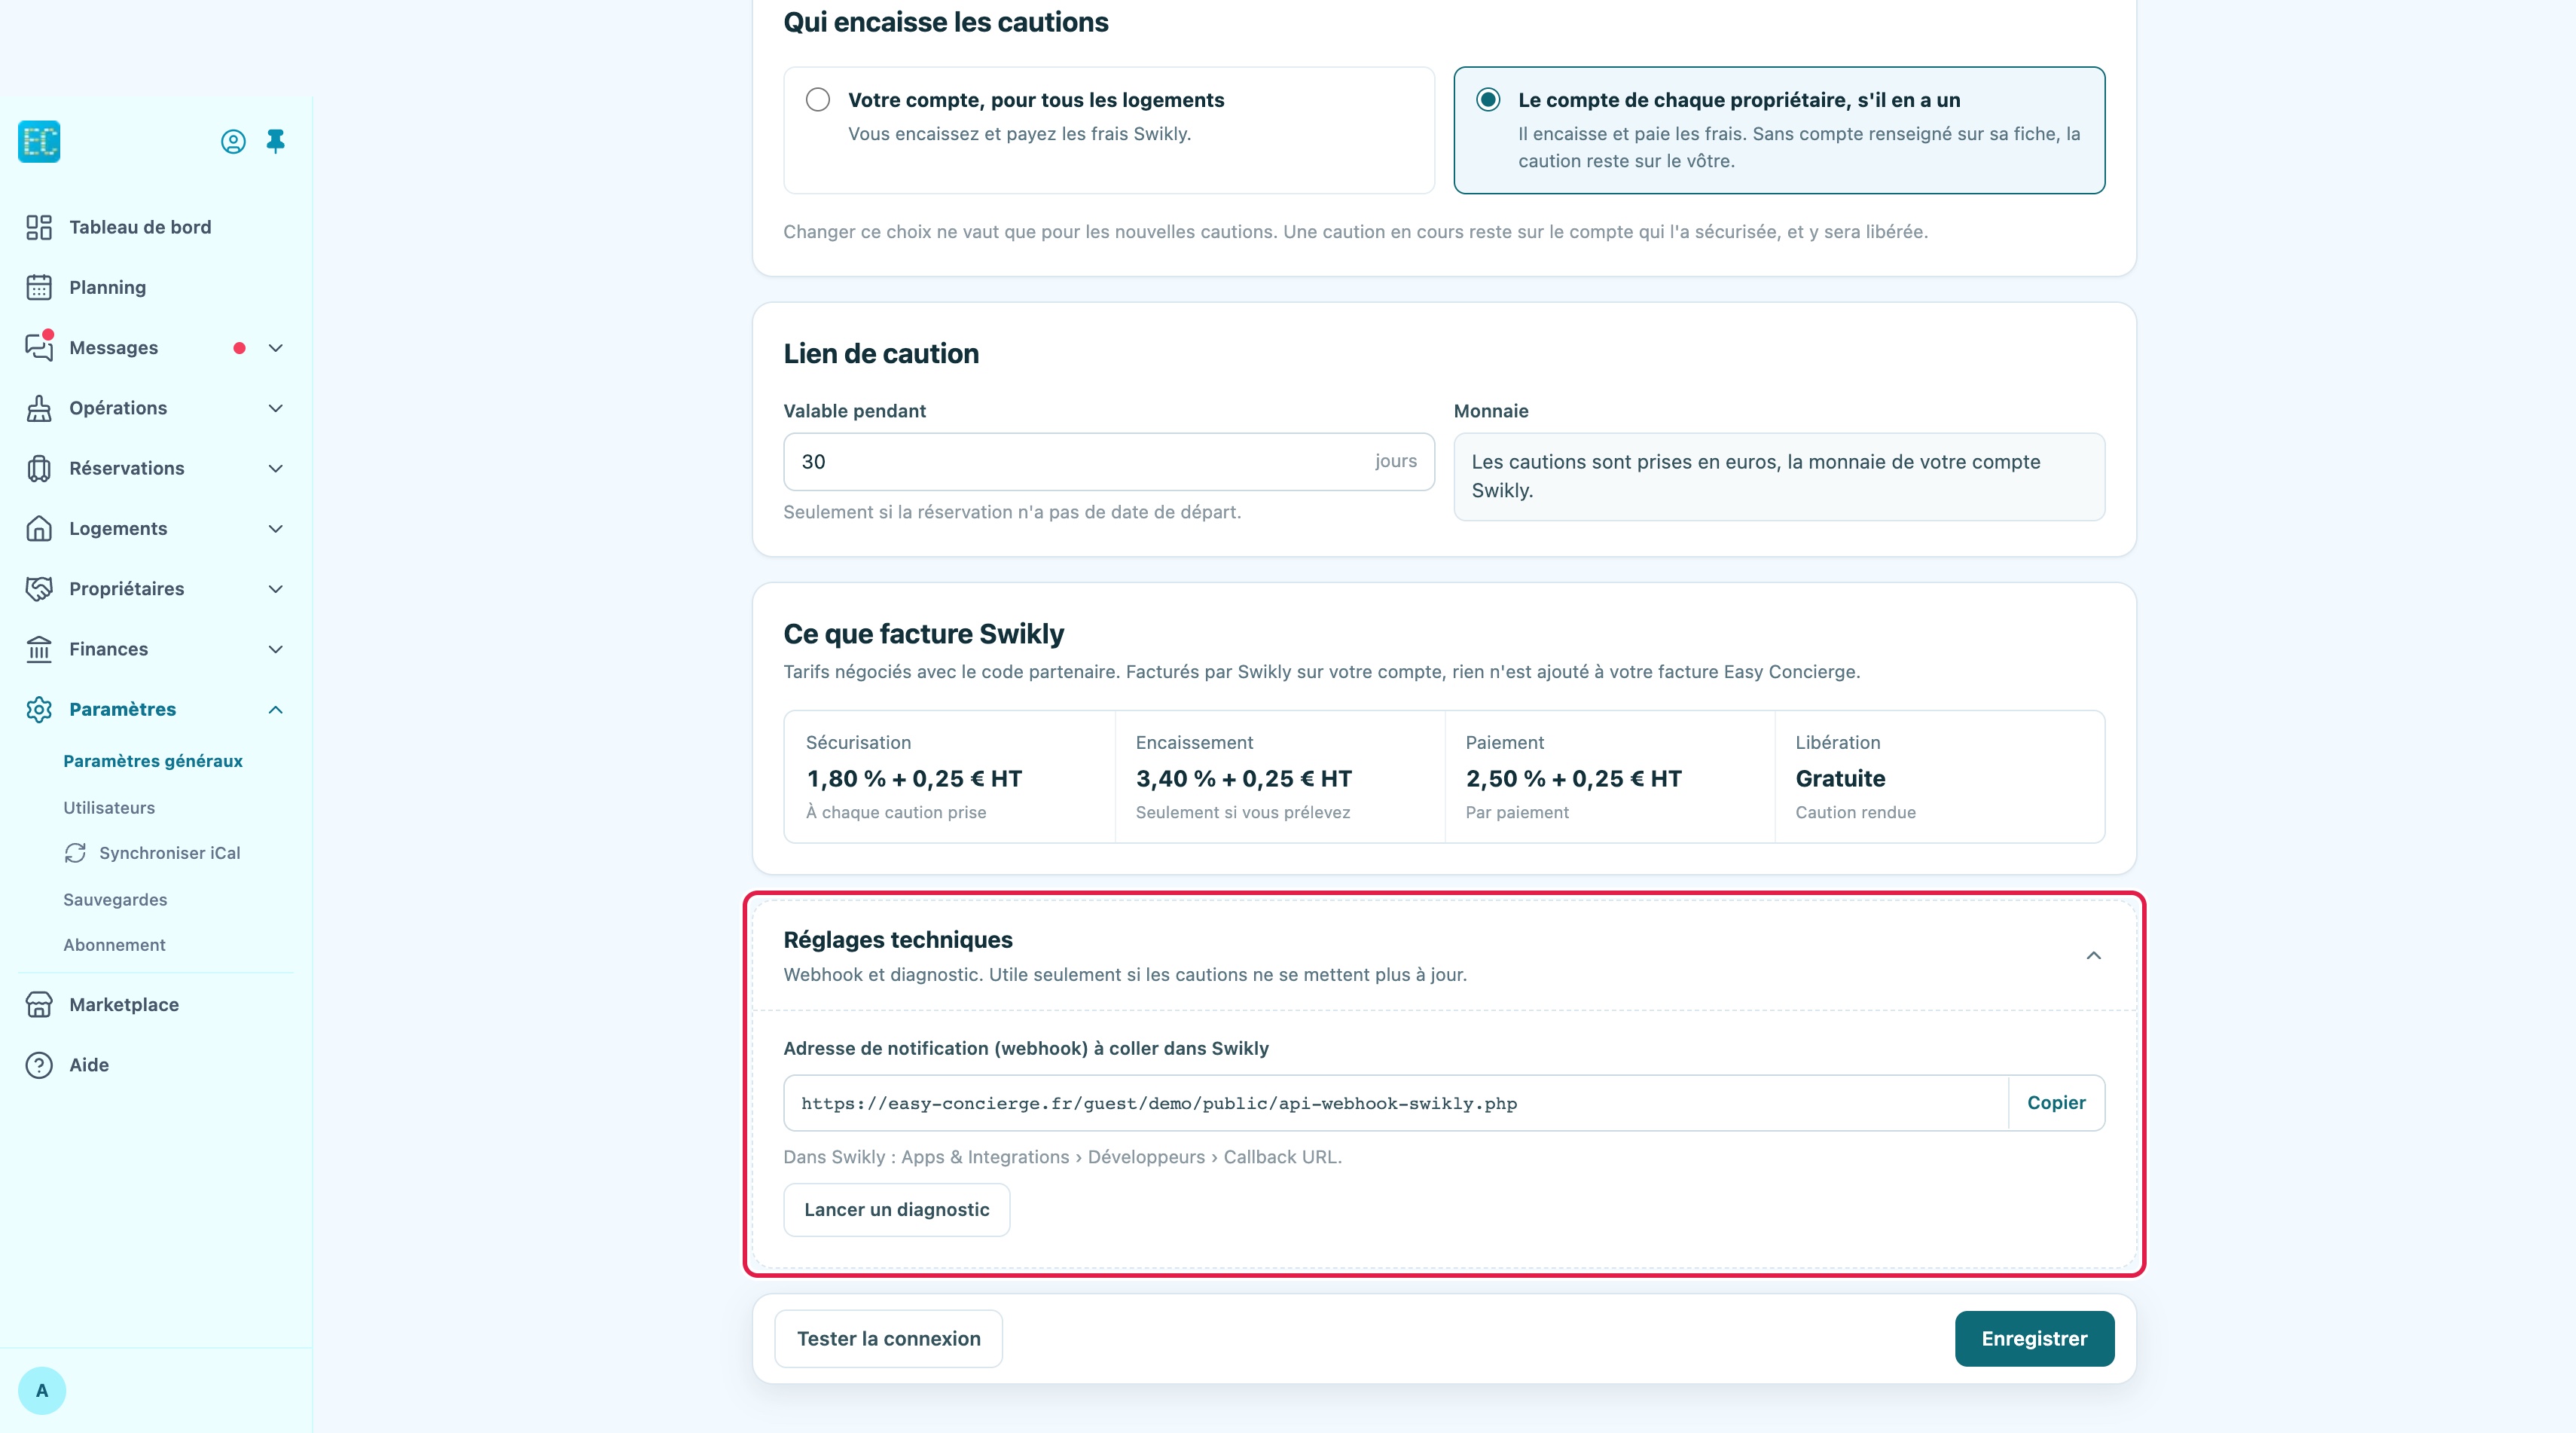2576x1433 pixels.
Task: Select 'Le compte de chaque propriétaire' radio
Action: pyautogui.click(x=1488, y=100)
